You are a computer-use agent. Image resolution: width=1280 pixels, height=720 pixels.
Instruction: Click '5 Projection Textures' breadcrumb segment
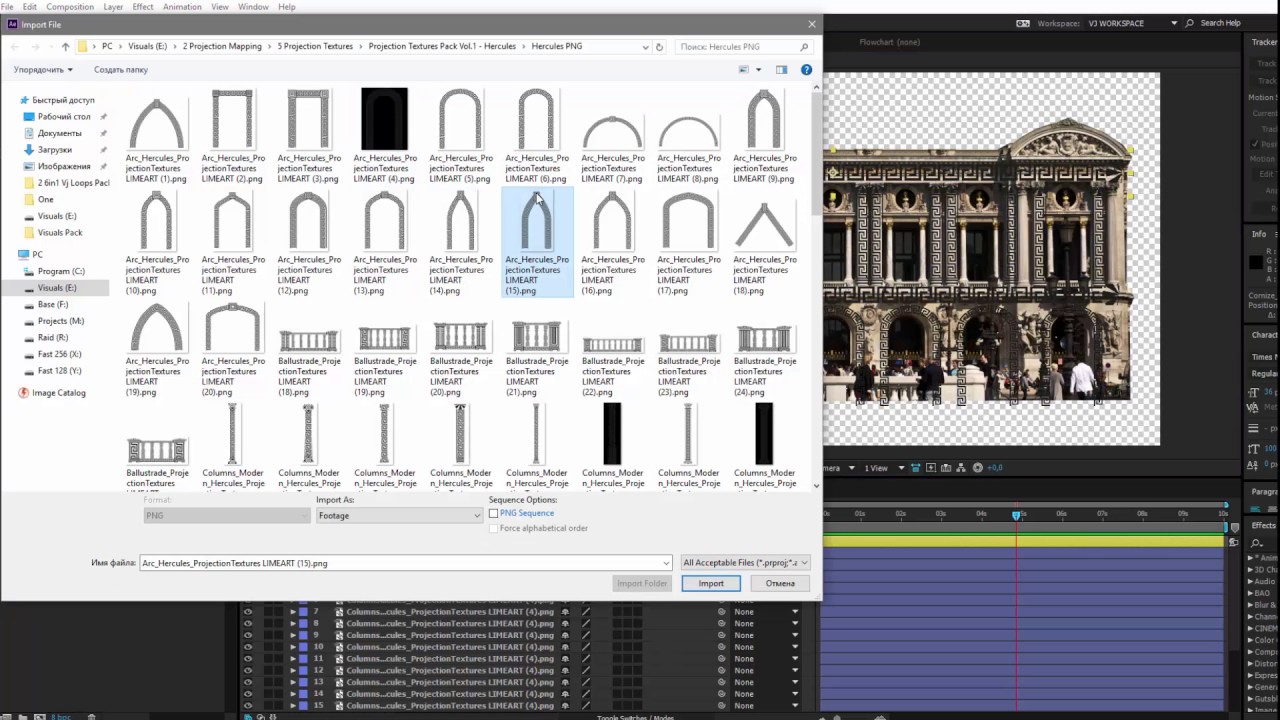[315, 47]
